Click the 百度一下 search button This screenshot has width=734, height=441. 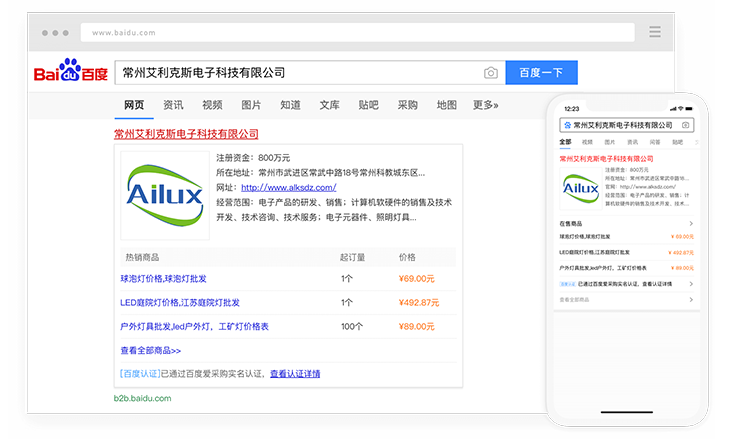(x=542, y=73)
